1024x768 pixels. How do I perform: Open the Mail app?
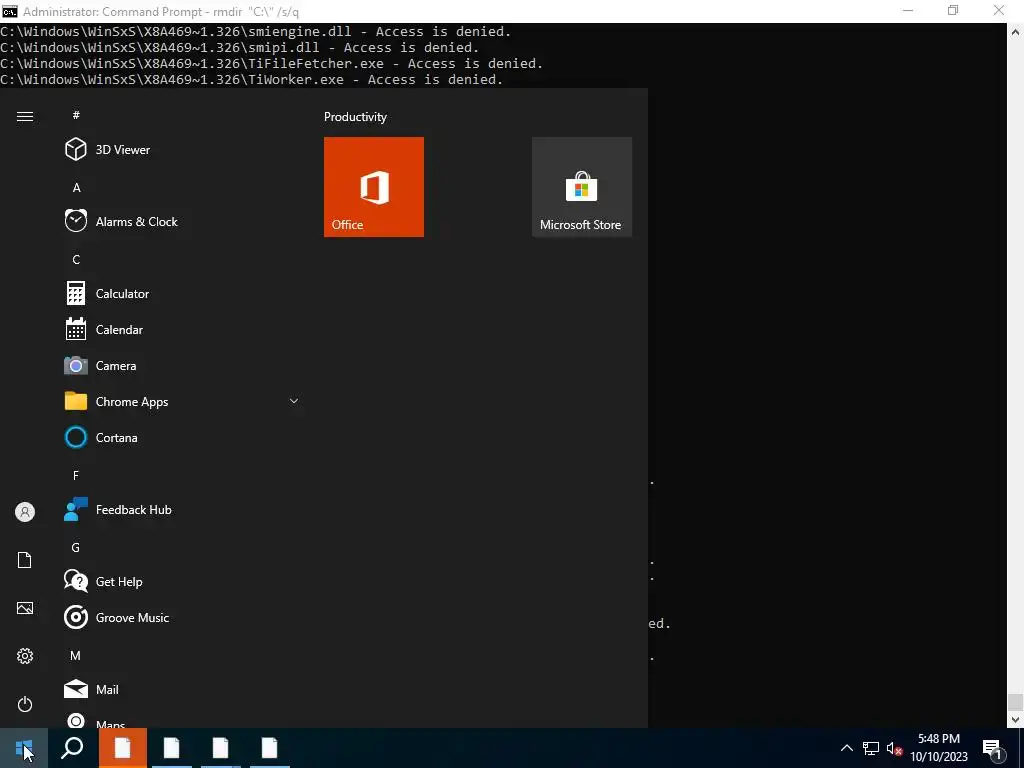[182, 689]
